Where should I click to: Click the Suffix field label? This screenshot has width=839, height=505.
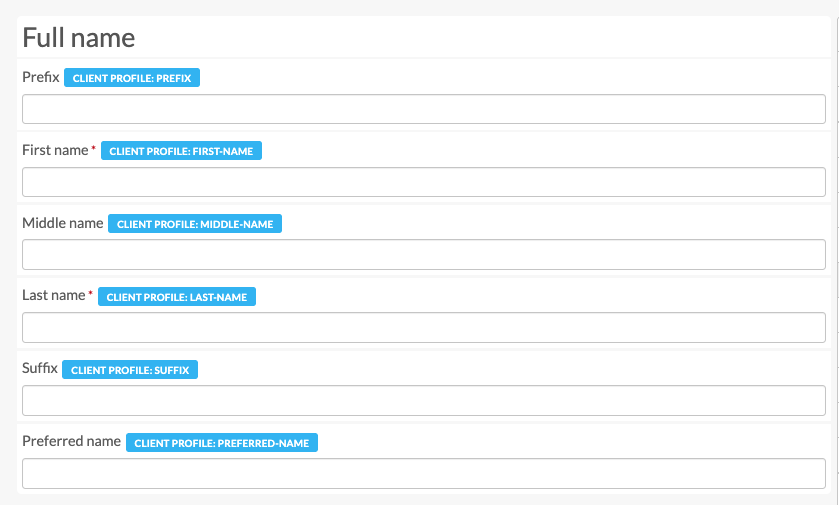tap(40, 369)
